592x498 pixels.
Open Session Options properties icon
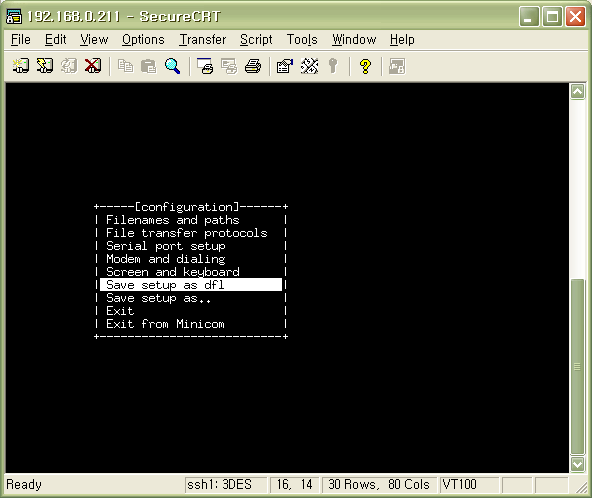click(x=285, y=66)
